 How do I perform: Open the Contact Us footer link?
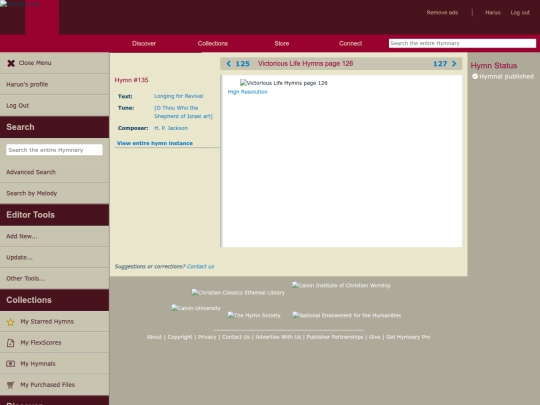pos(236,337)
